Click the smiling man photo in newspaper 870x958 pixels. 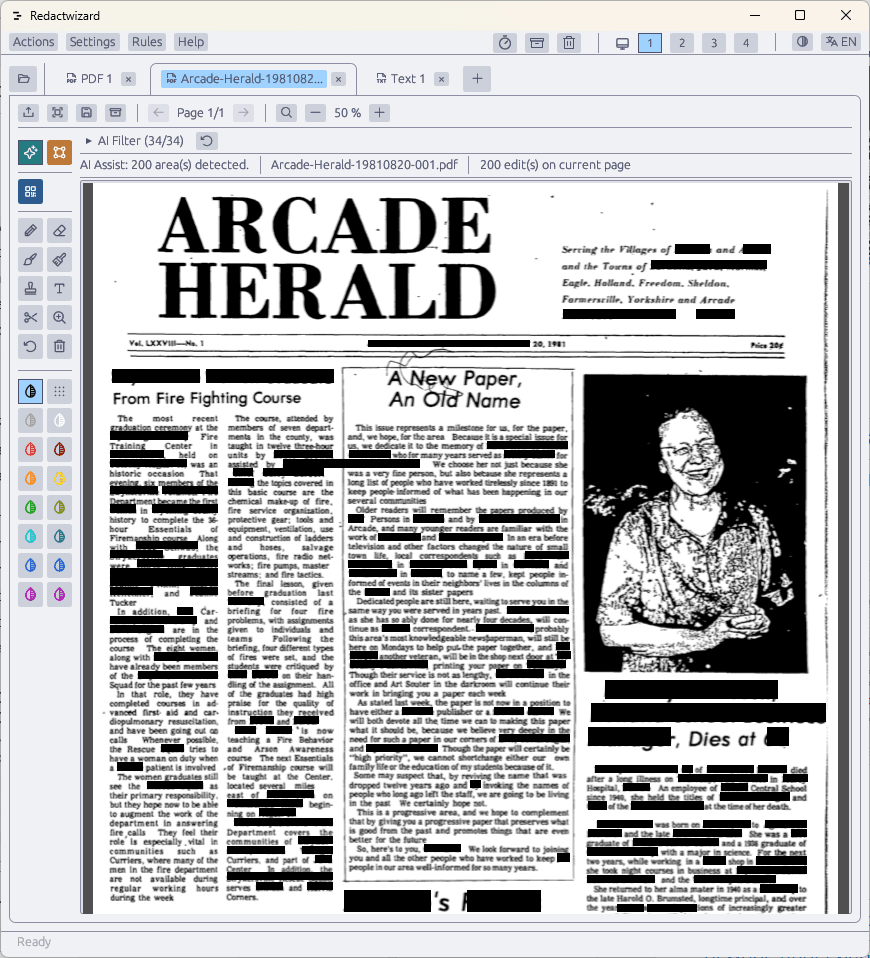(695, 524)
